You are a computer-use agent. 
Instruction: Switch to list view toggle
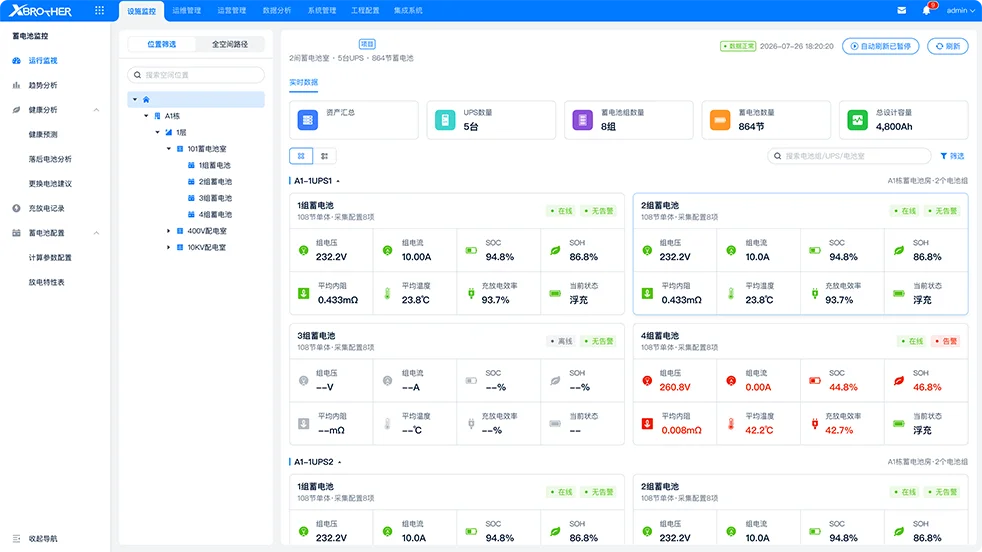(324, 156)
